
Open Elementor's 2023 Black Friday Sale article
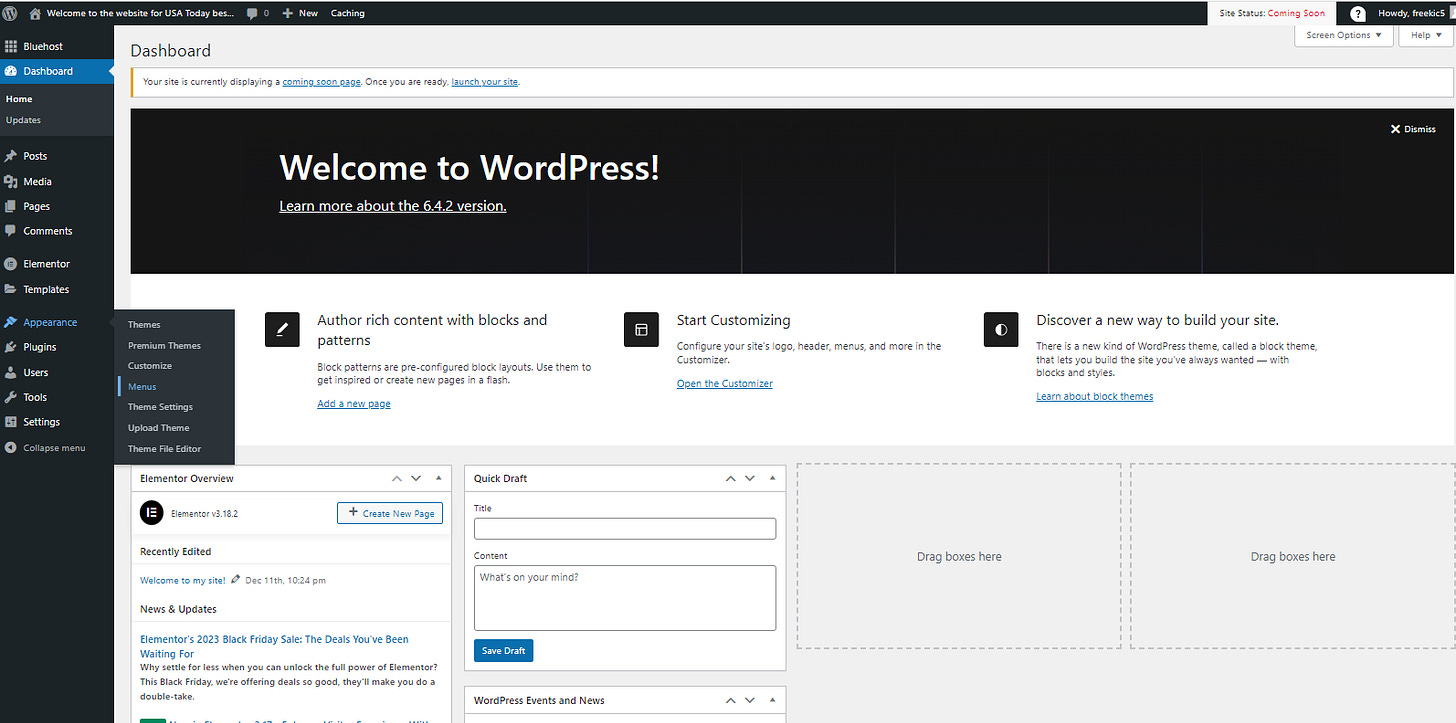coord(274,646)
